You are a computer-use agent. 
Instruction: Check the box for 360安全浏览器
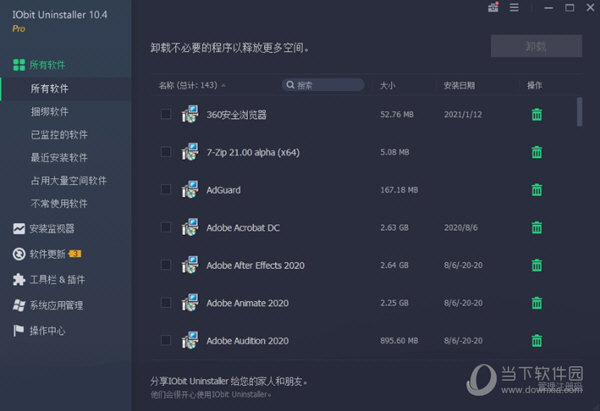(x=166, y=114)
